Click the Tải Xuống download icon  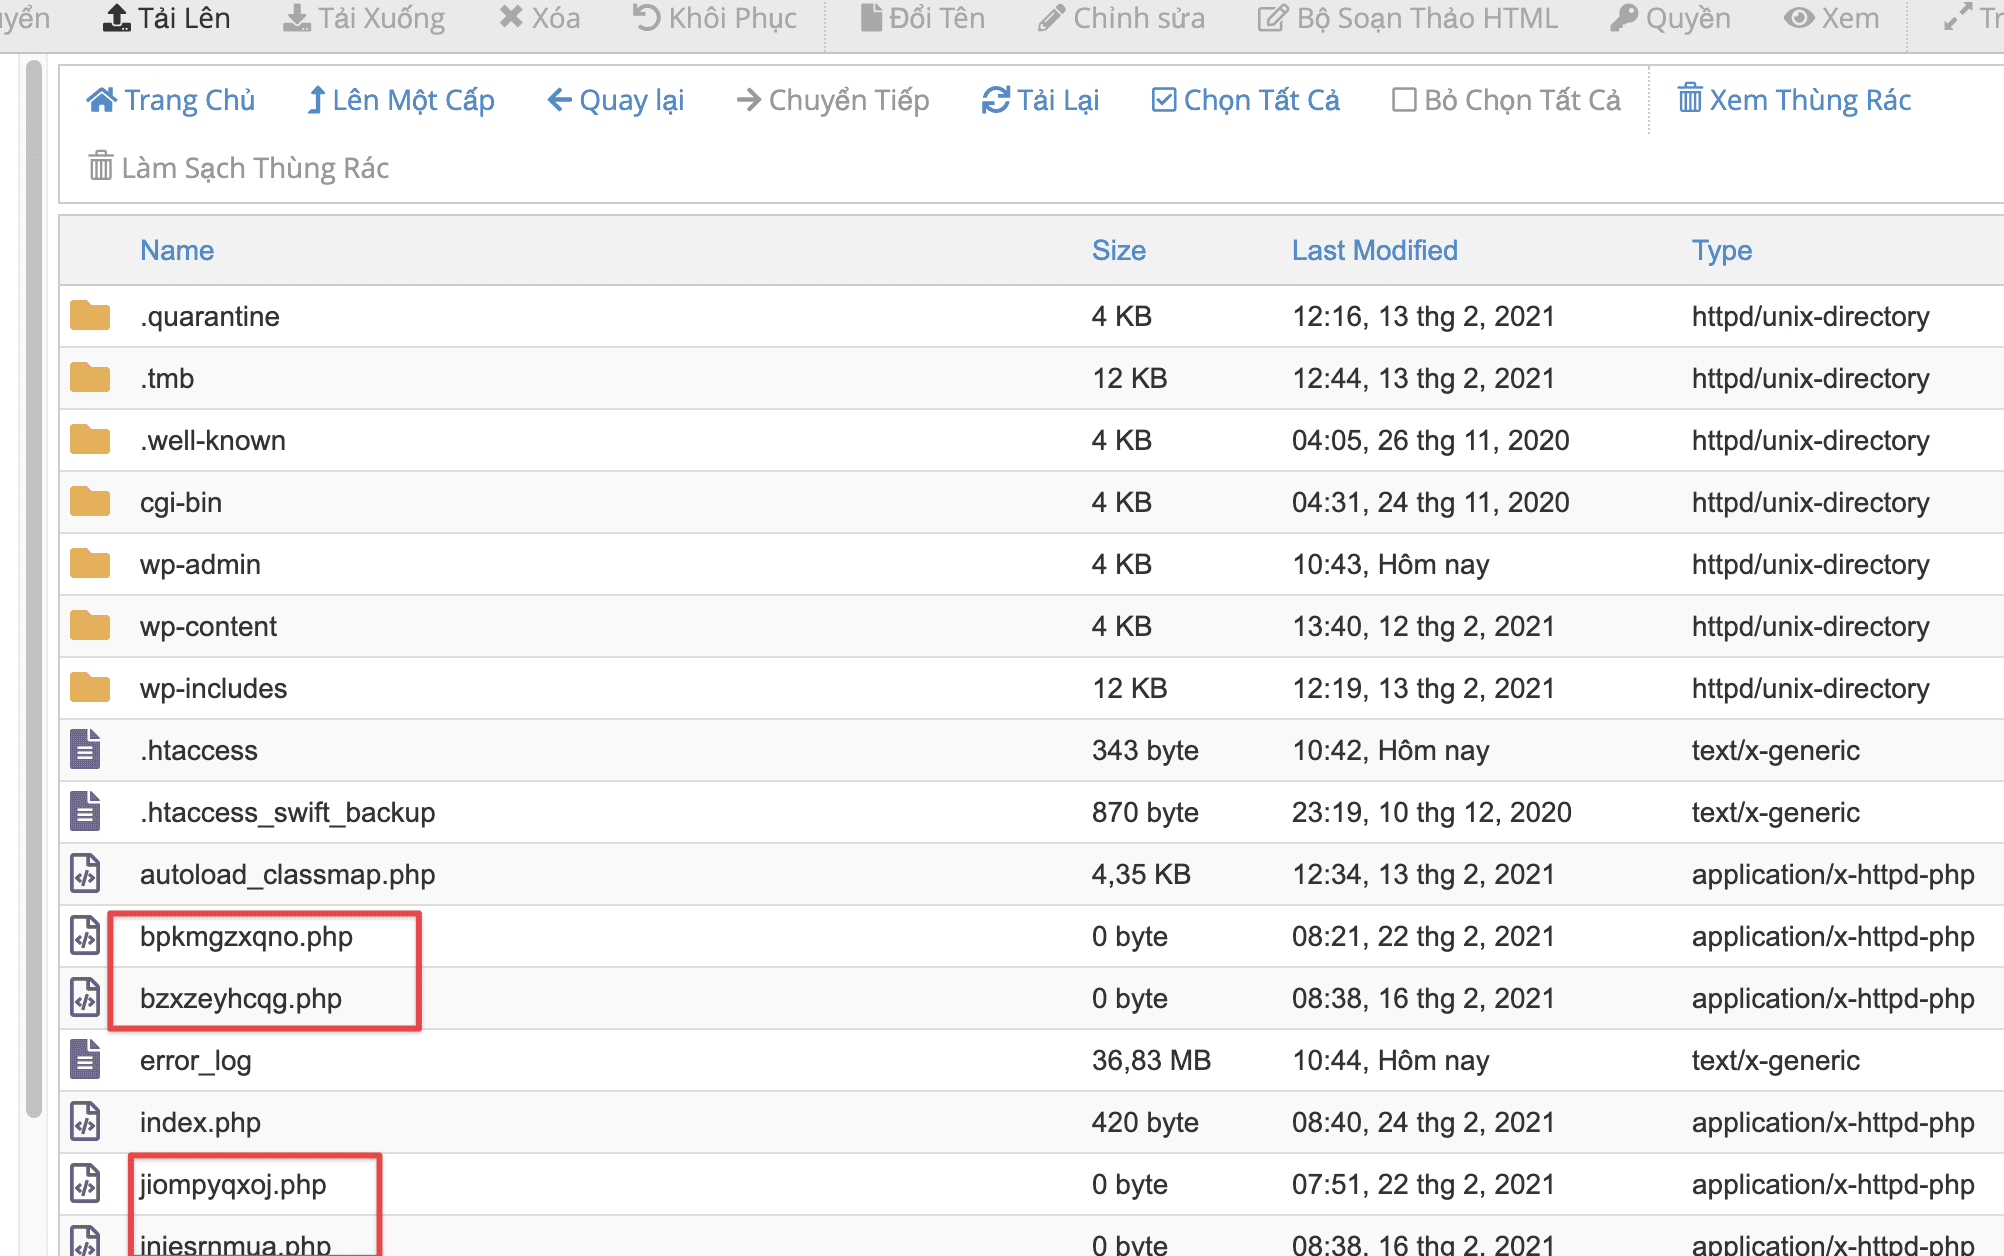click(x=296, y=18)
